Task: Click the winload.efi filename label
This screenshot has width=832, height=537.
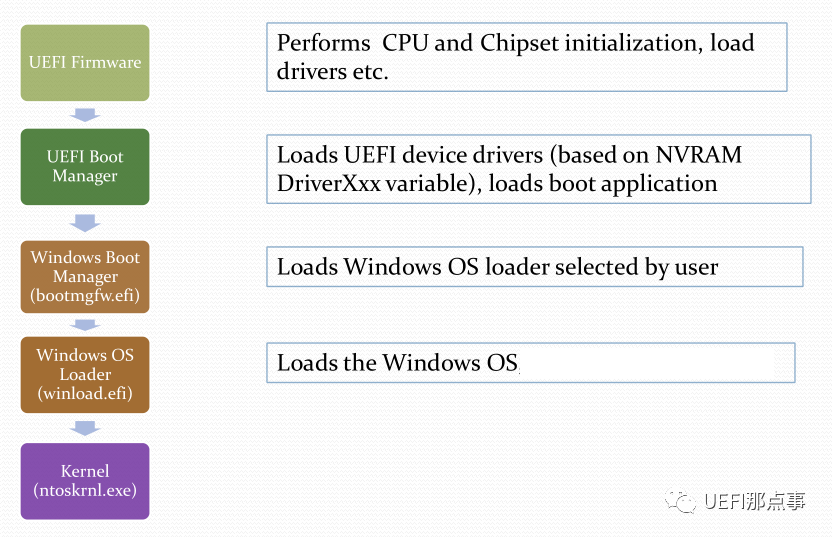Action: [x=85, y=393]
